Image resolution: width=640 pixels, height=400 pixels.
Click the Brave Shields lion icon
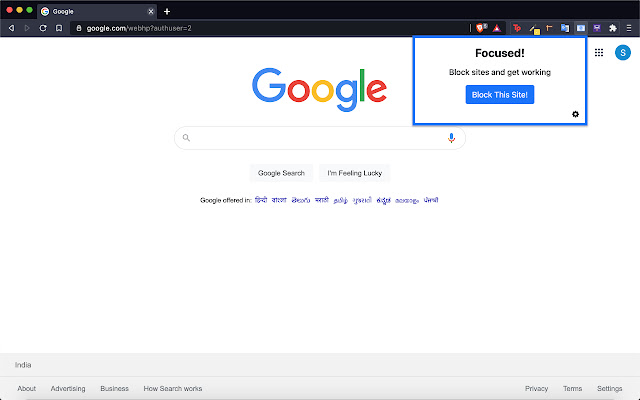tap(480, 28)
